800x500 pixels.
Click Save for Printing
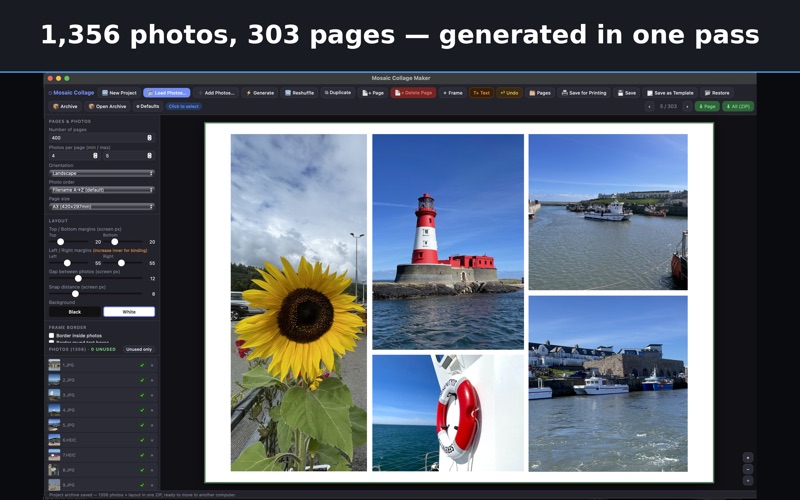pyautogui.click(x=584, y=93)
